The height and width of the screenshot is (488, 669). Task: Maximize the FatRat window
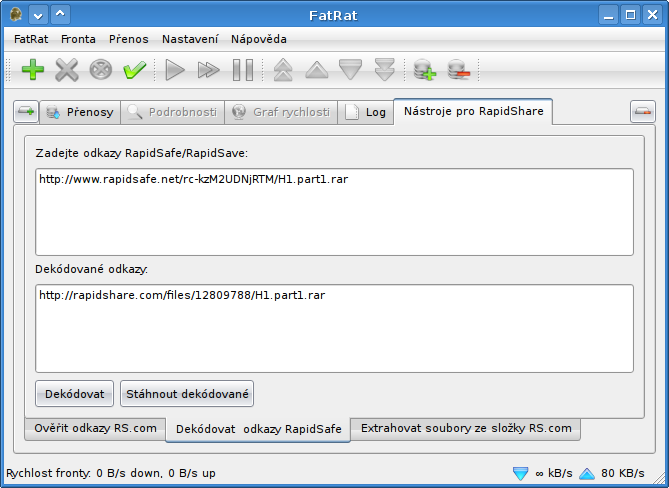point(631,15)
